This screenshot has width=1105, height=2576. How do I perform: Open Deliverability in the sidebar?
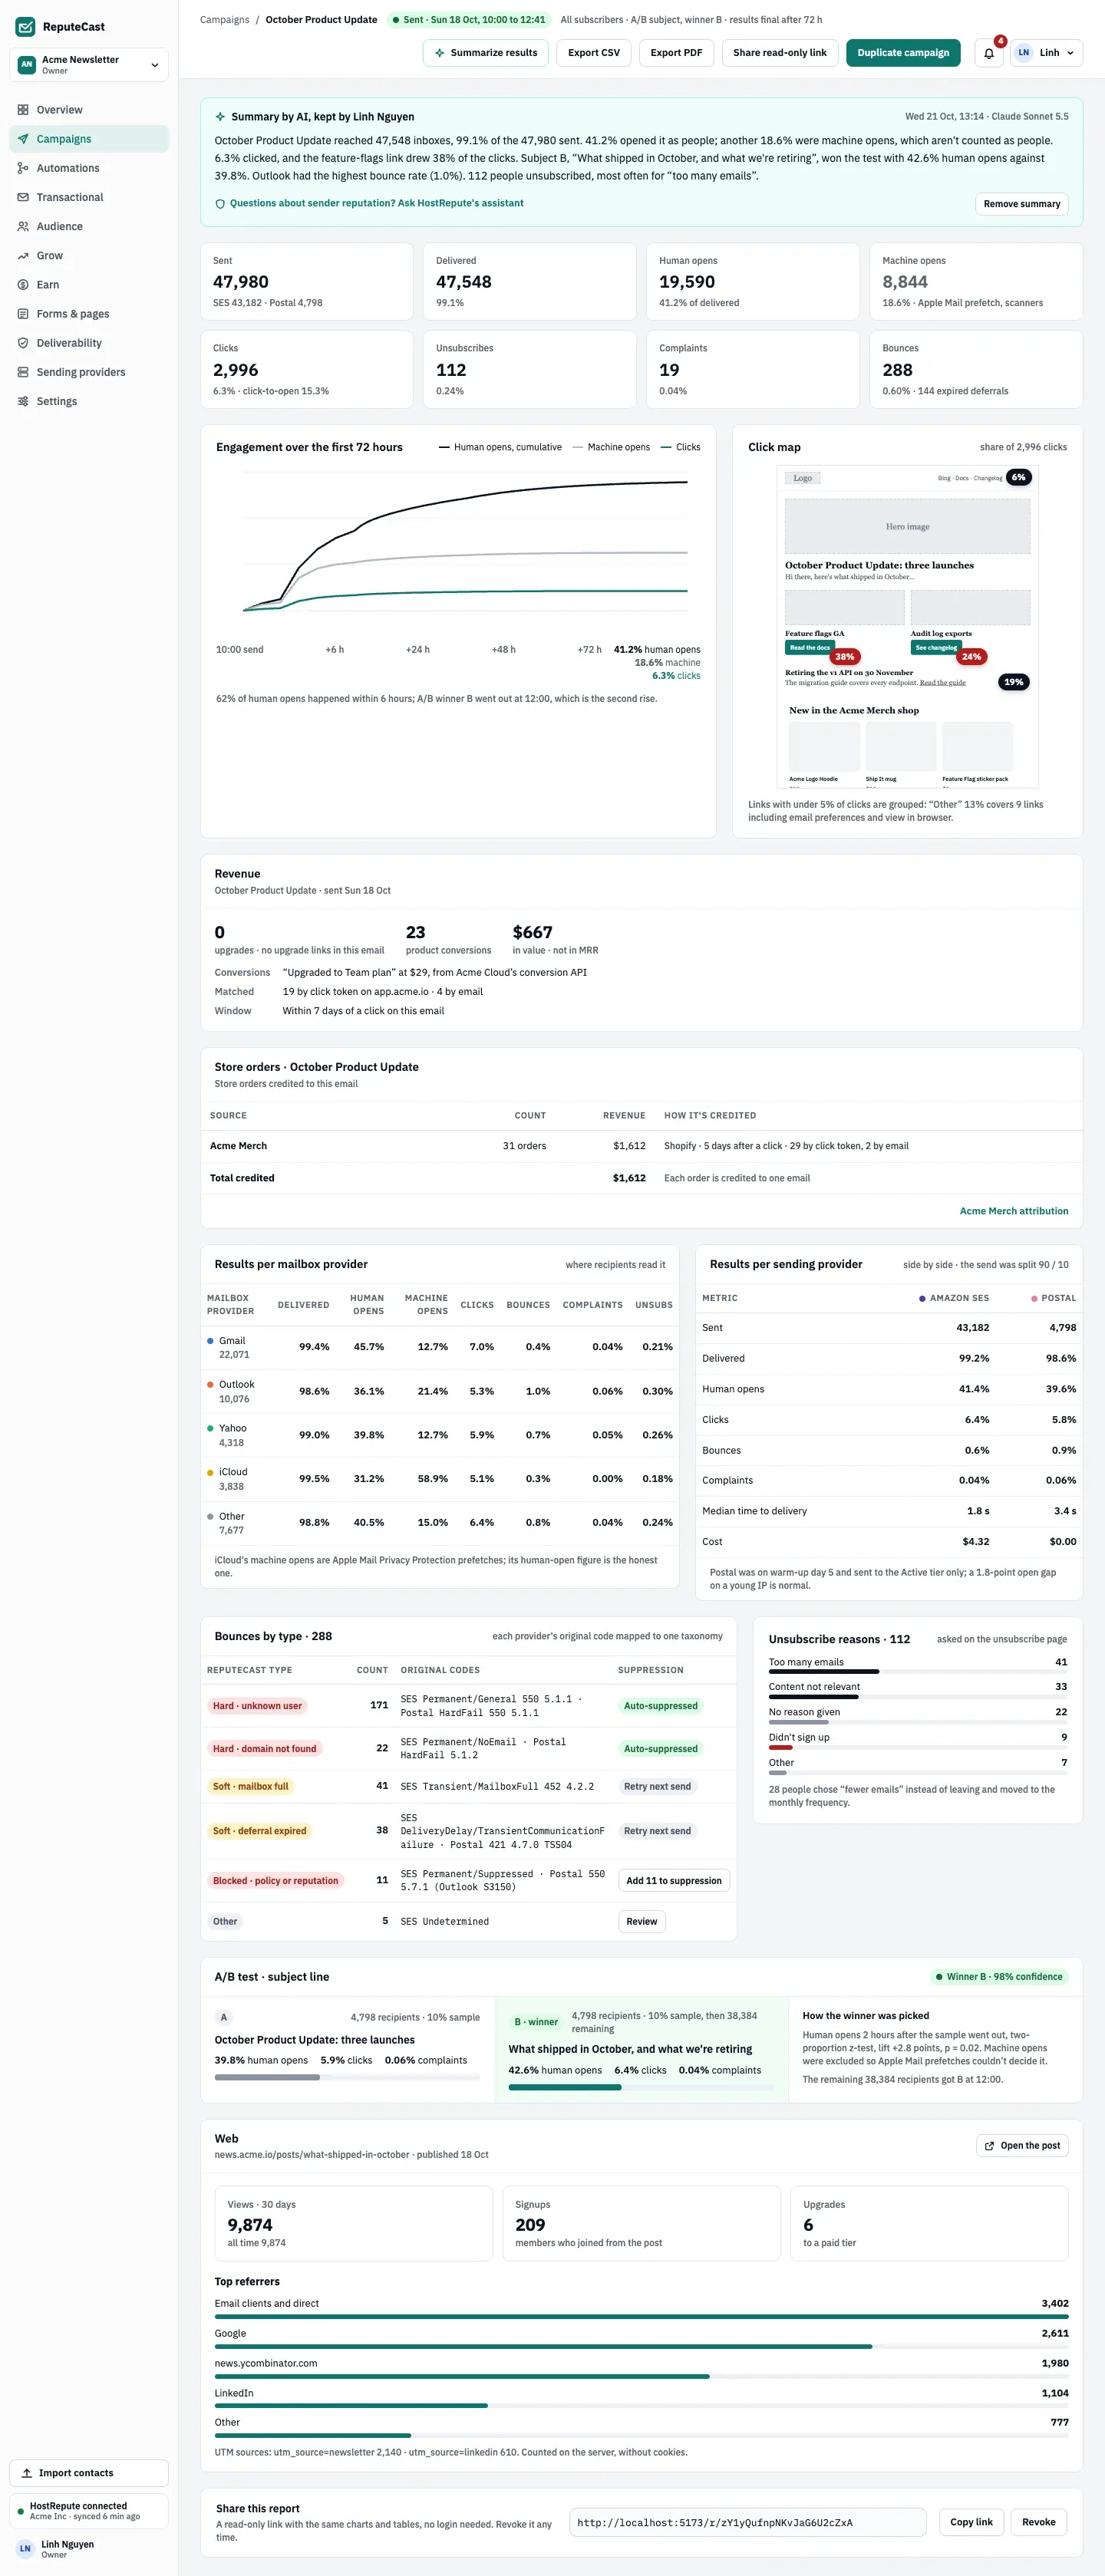[89, 343]
